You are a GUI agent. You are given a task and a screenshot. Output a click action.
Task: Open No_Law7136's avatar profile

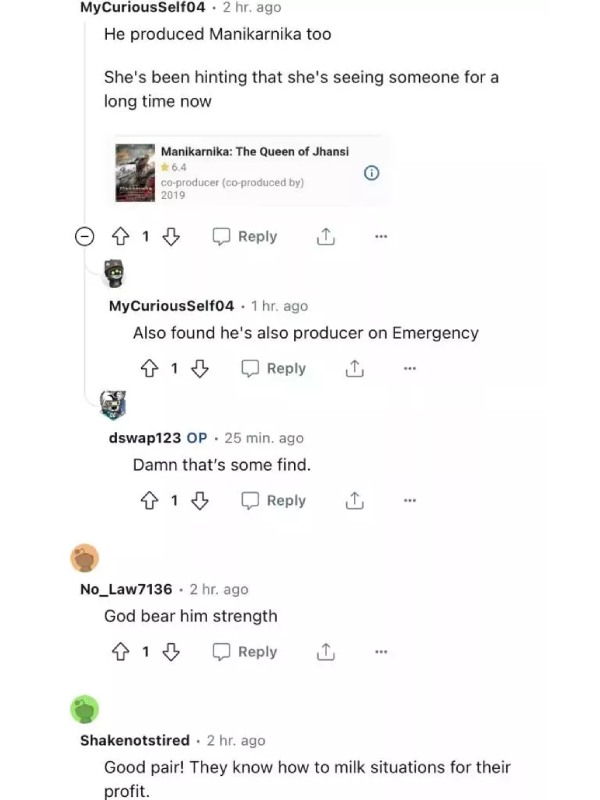point(85,558)
